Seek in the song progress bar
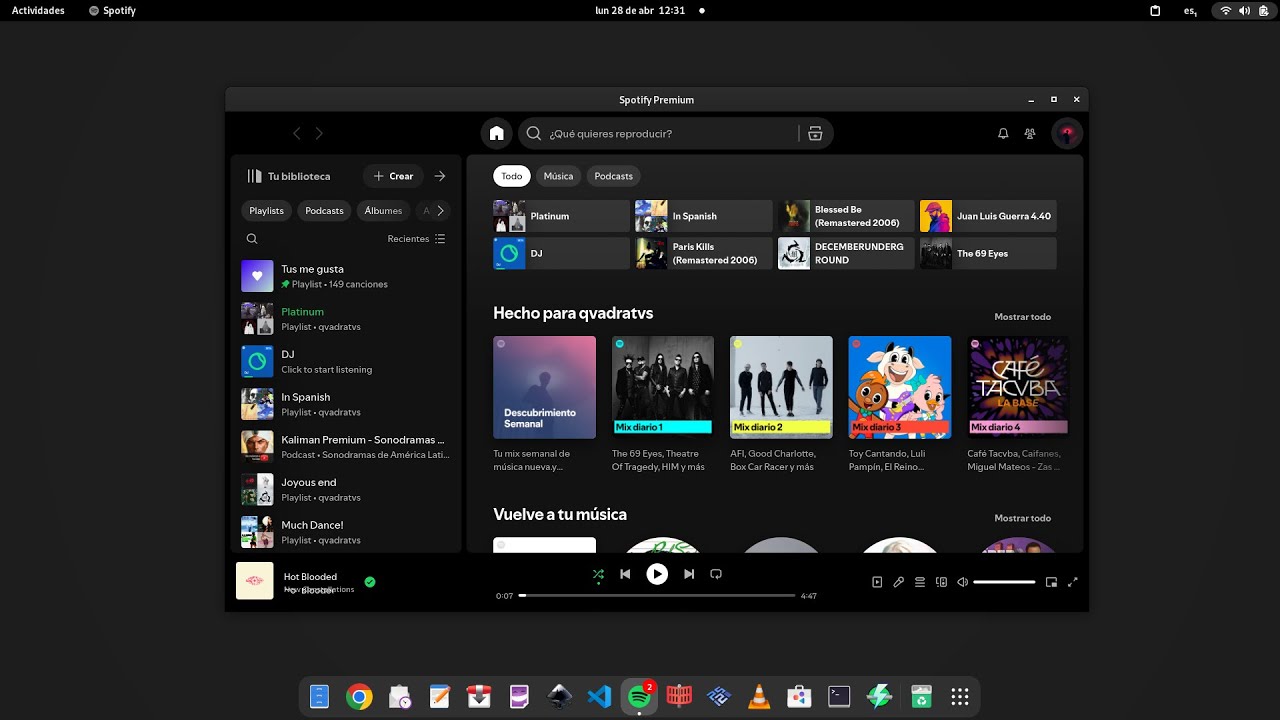 [657, 595]
